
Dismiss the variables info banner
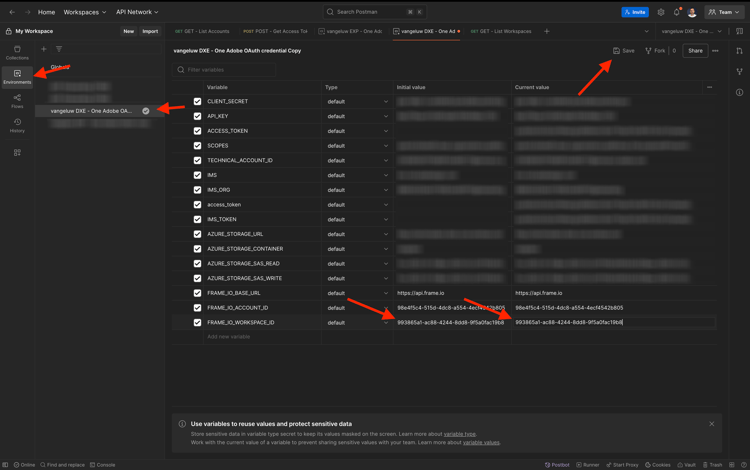(711, 424)
